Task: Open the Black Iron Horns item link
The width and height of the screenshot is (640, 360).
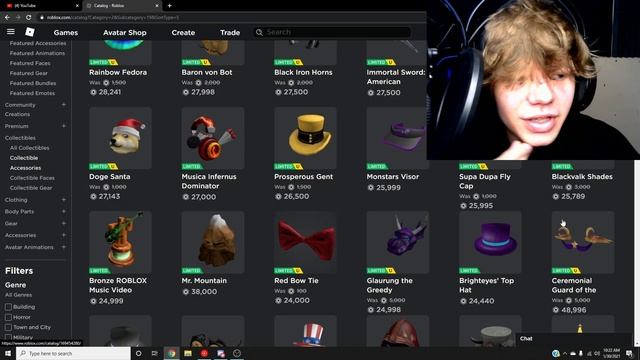Action: coord(303,72)
